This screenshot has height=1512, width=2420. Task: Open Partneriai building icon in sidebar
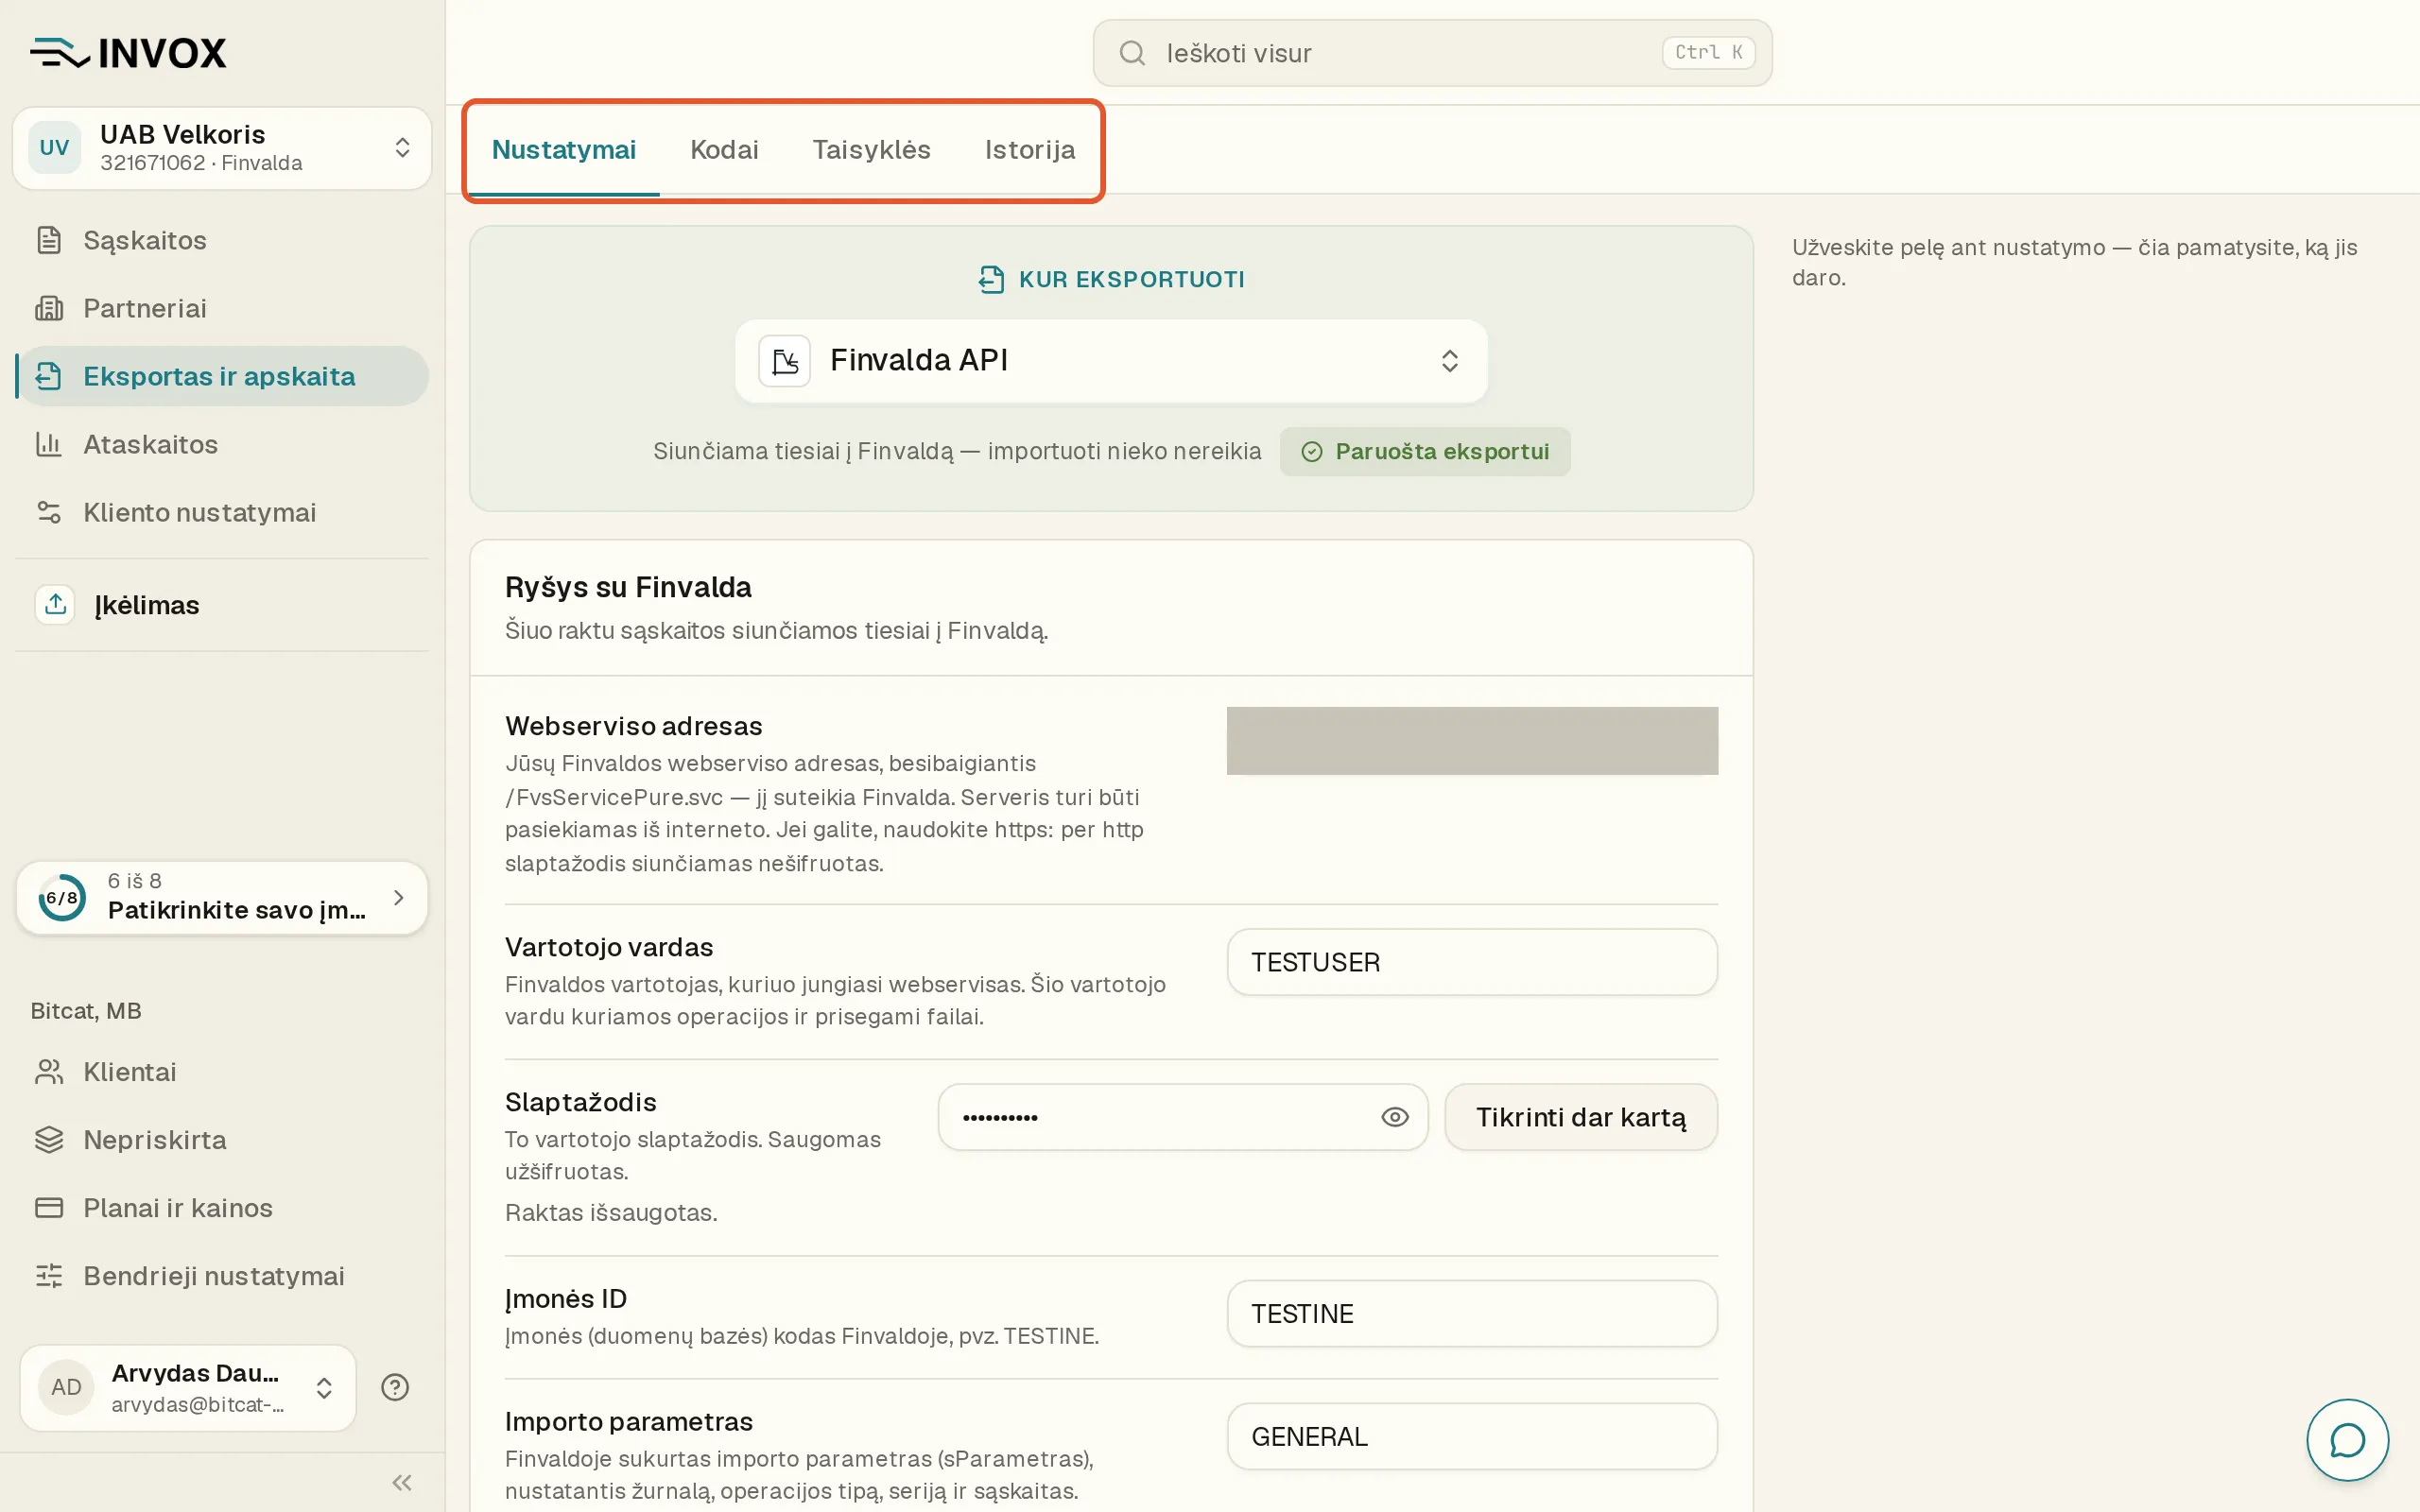click(x=49, y=308)
